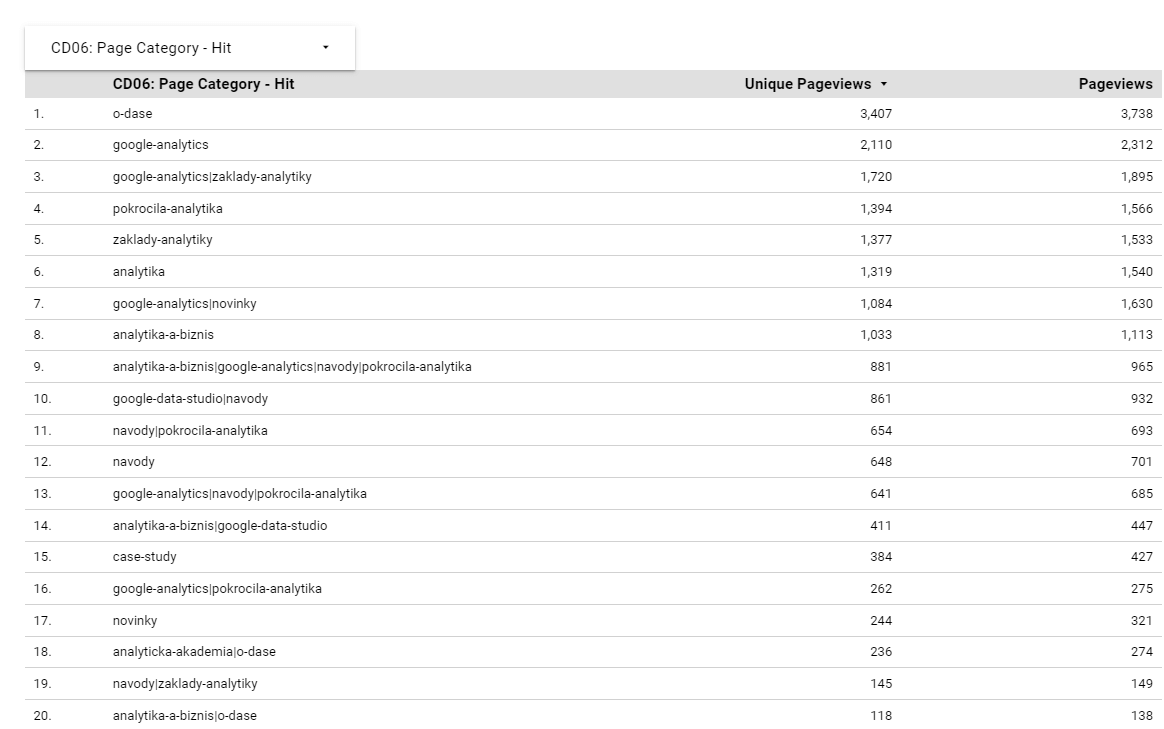The image size is (1164, 729).
Task: Click unique pageviews value 244
Action: [x=881, y=621]
